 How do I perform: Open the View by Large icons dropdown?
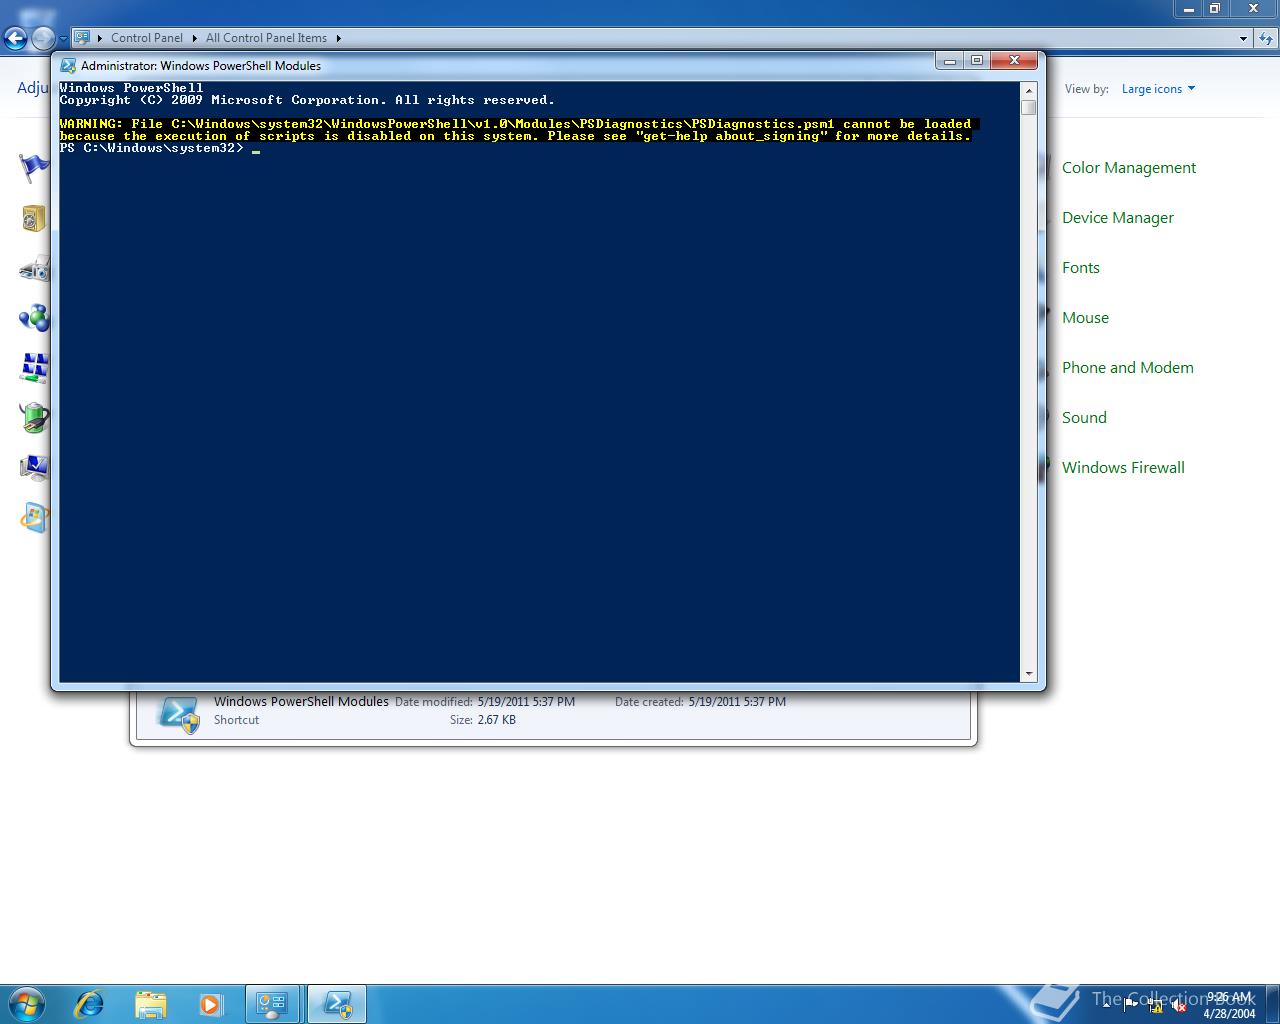[x=1158, y=89]
